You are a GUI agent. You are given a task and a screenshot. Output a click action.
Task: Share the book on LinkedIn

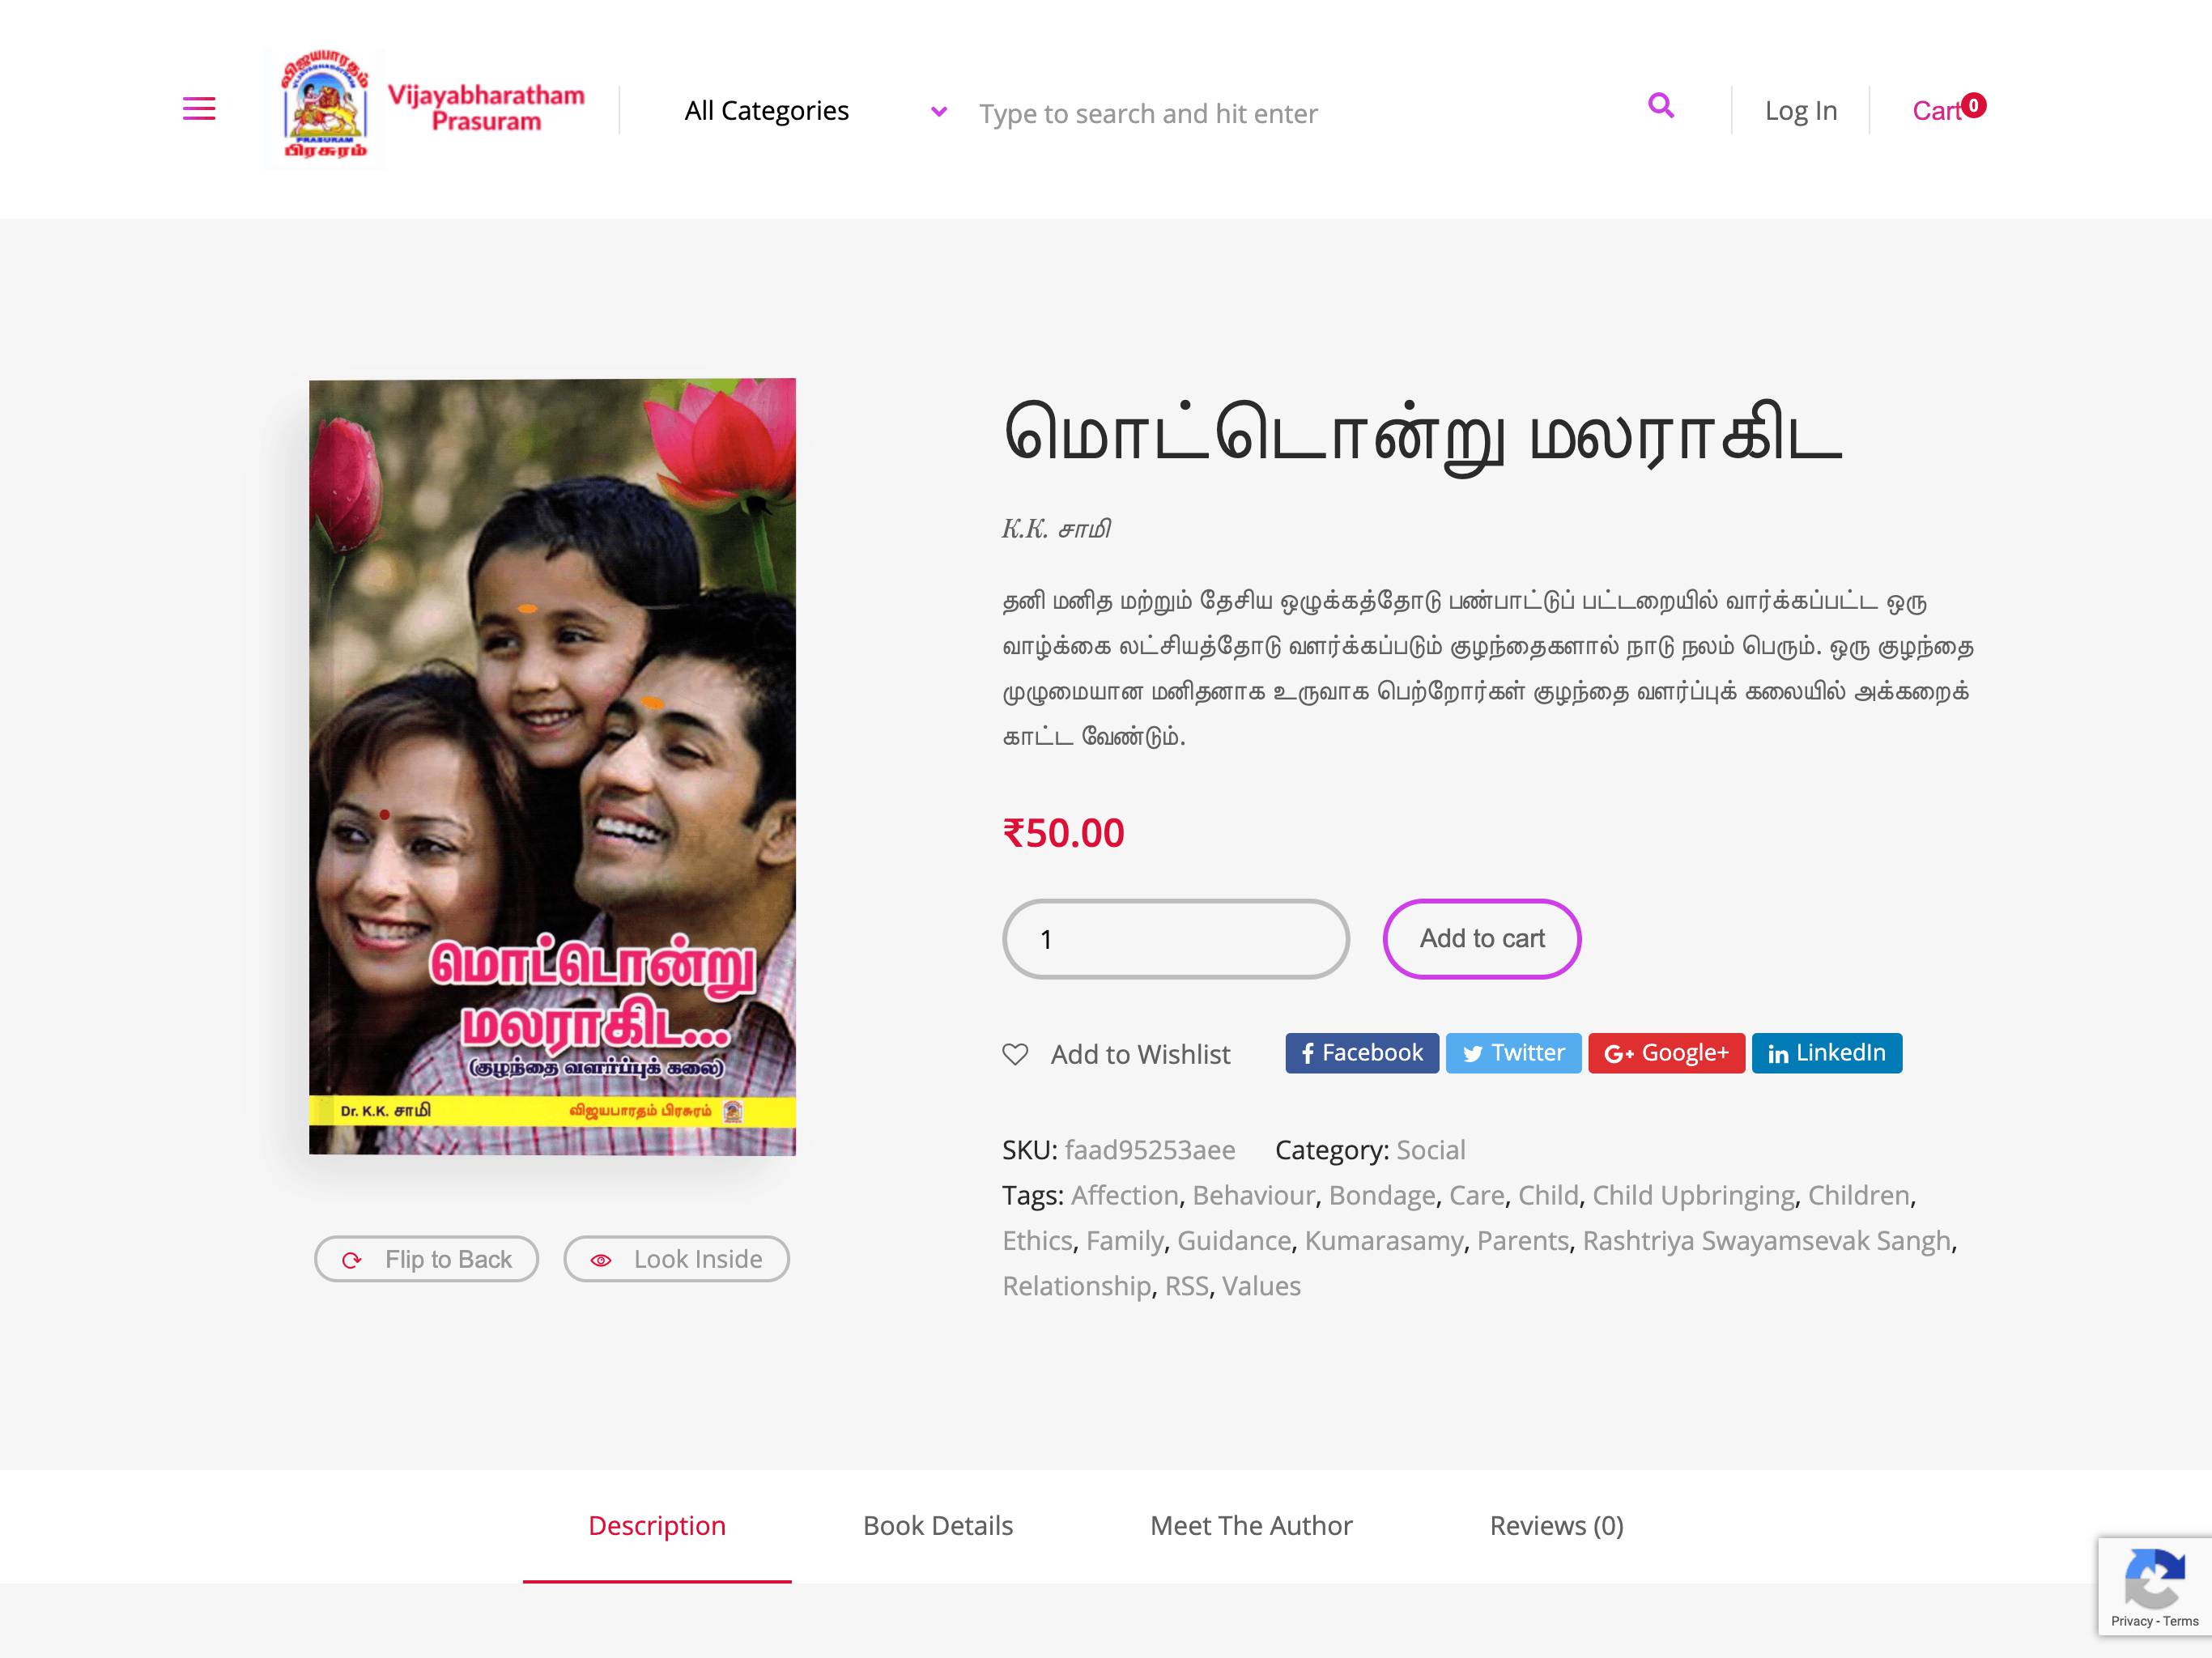tap(1826, 1053)
